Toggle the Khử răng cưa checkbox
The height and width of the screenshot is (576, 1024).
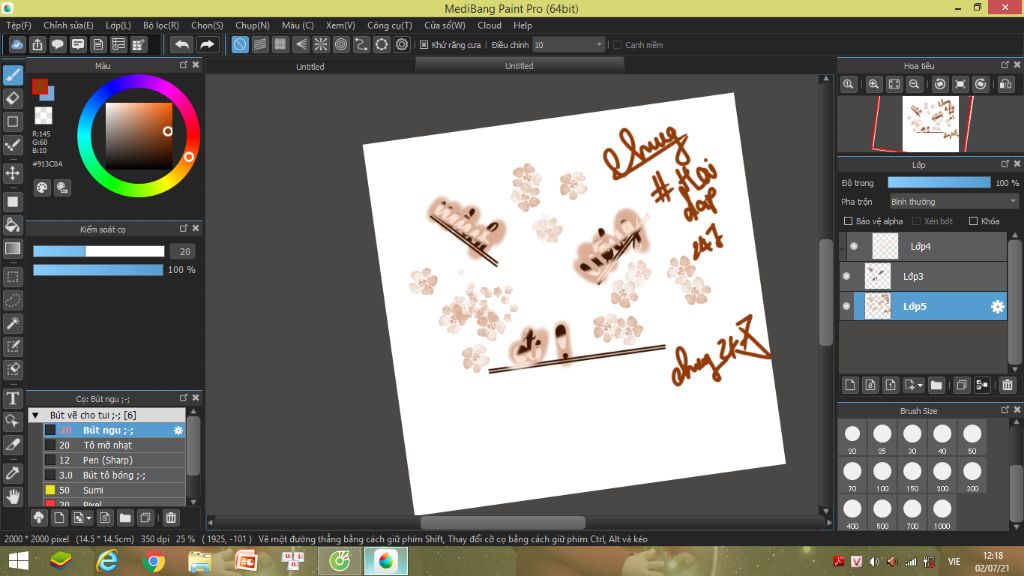click(424, 45)
